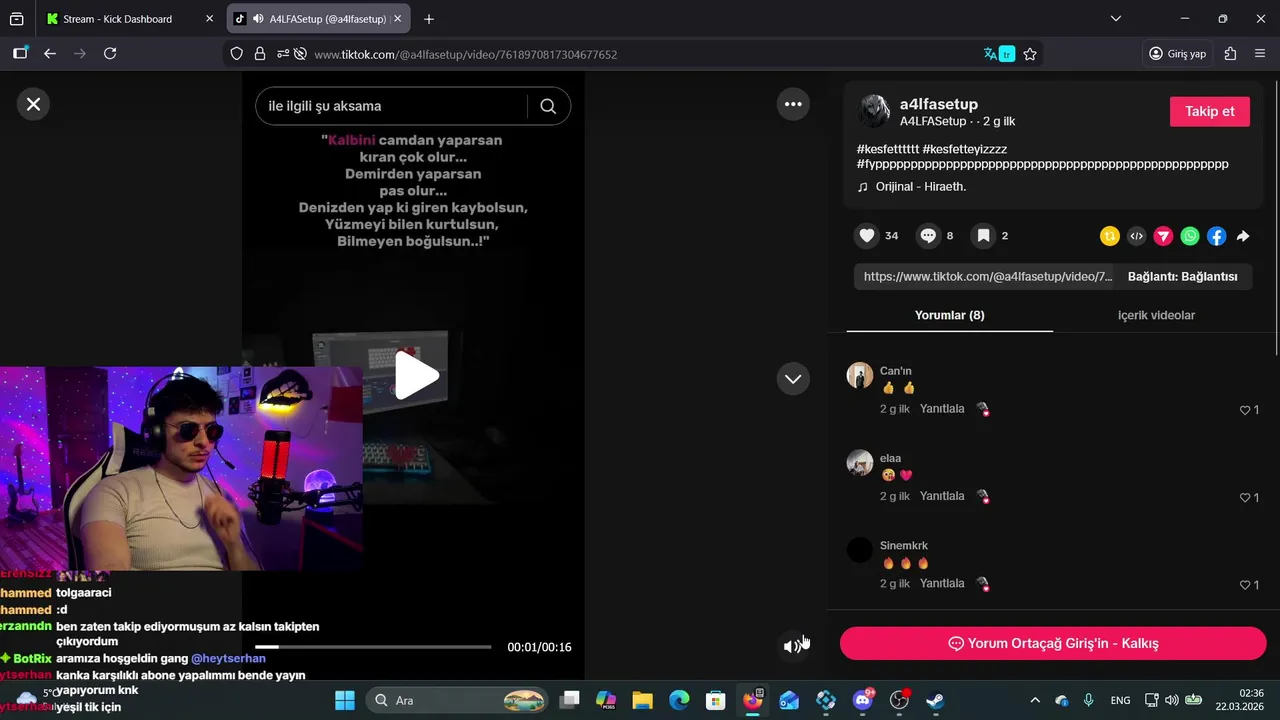Expand the list all tabs dropdown arrow

click(x=1116, y=19)
